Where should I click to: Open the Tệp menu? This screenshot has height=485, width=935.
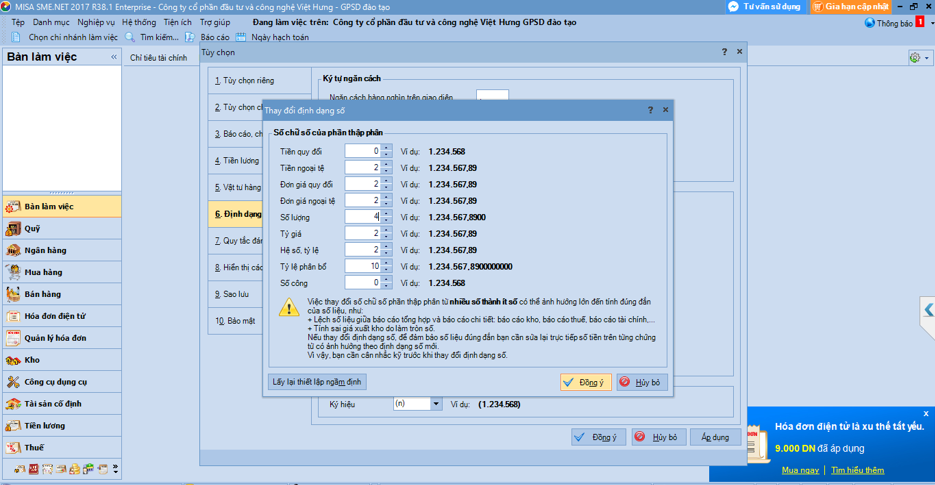tap(18, 22)
